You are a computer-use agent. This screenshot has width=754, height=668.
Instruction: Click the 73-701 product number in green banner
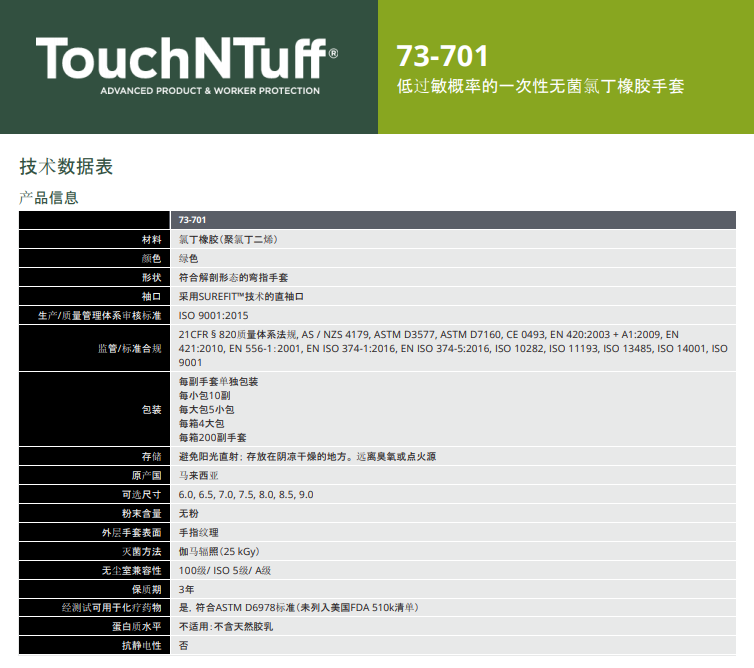click(x=436, y=54)
